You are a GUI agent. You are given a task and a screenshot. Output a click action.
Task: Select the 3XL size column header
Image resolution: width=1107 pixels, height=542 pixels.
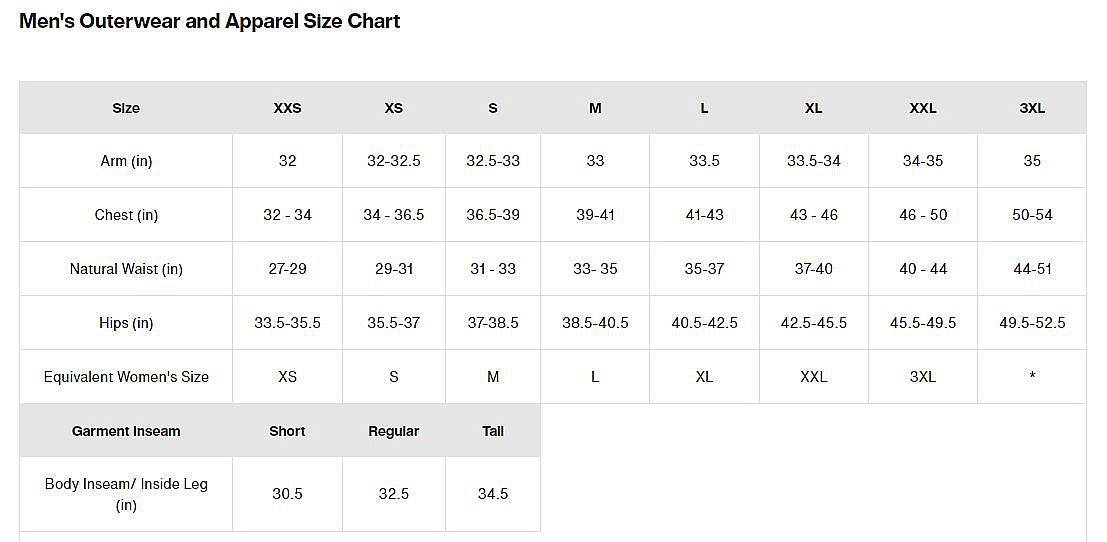tap(1032, 108)
